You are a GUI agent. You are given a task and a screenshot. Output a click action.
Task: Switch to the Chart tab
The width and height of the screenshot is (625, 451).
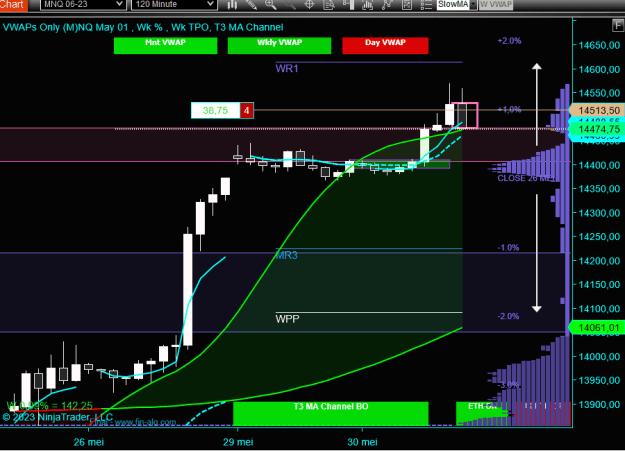pos(14,5)
